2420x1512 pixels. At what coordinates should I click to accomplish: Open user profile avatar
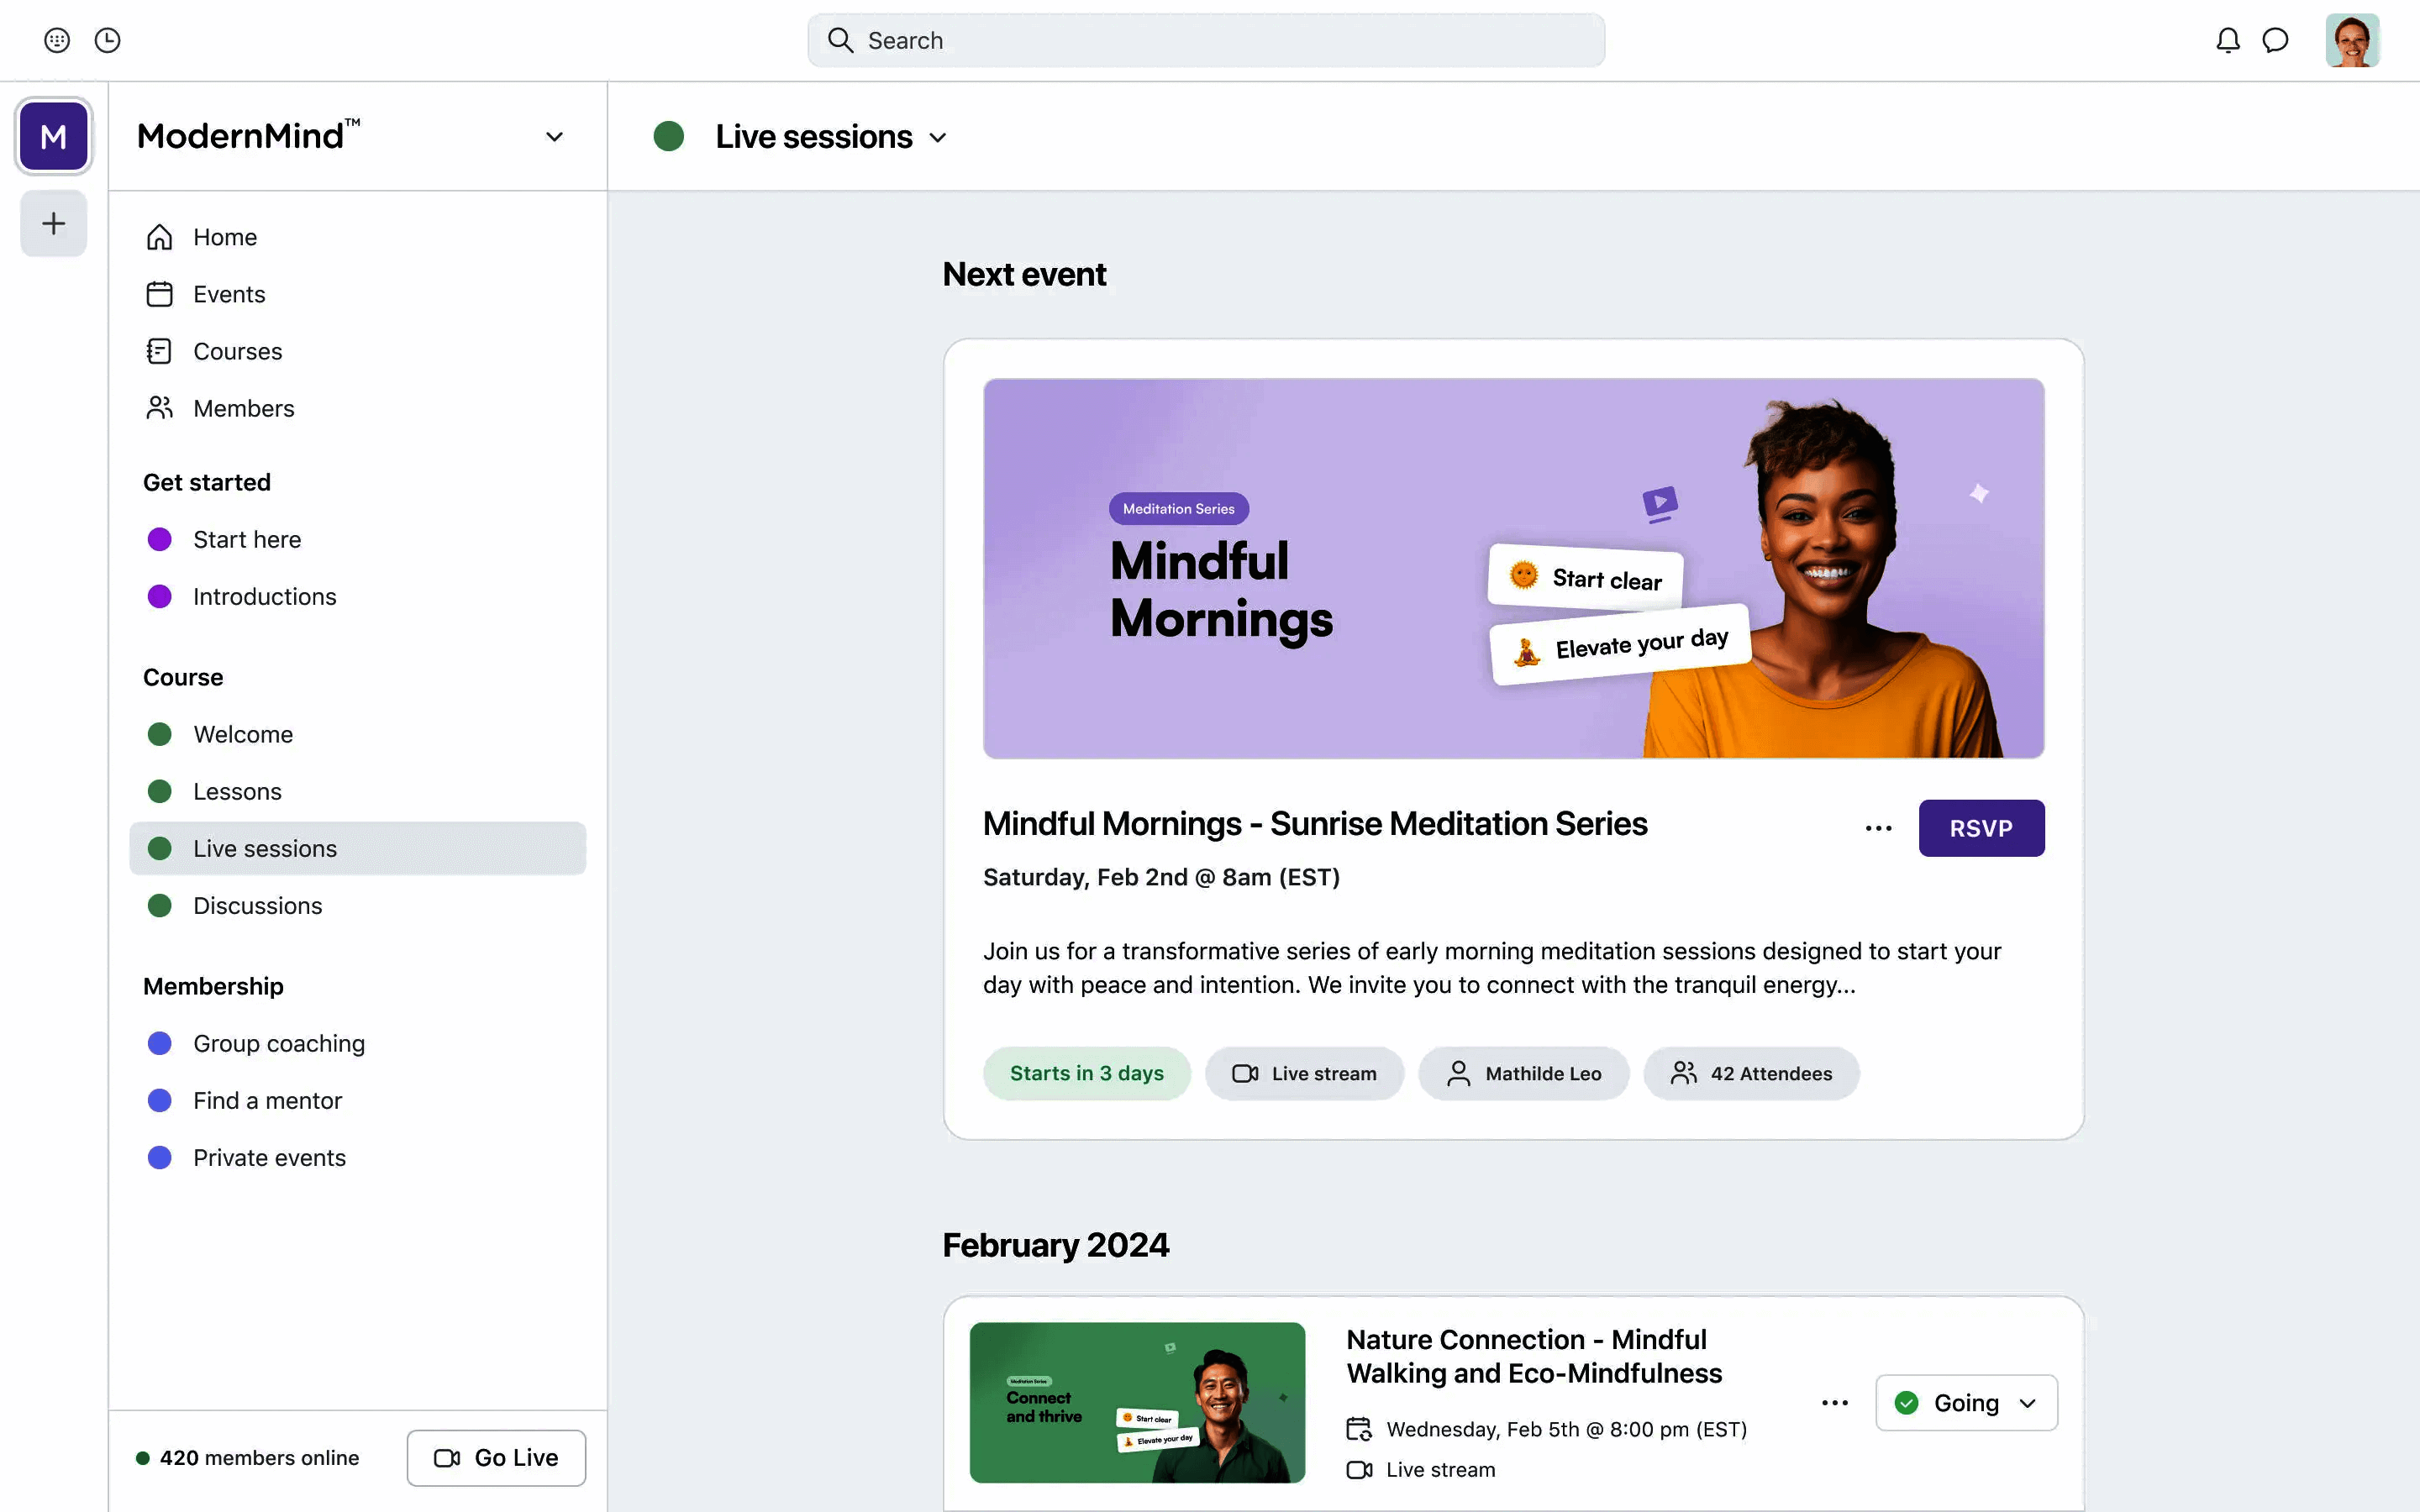(x=2351, y=40)
